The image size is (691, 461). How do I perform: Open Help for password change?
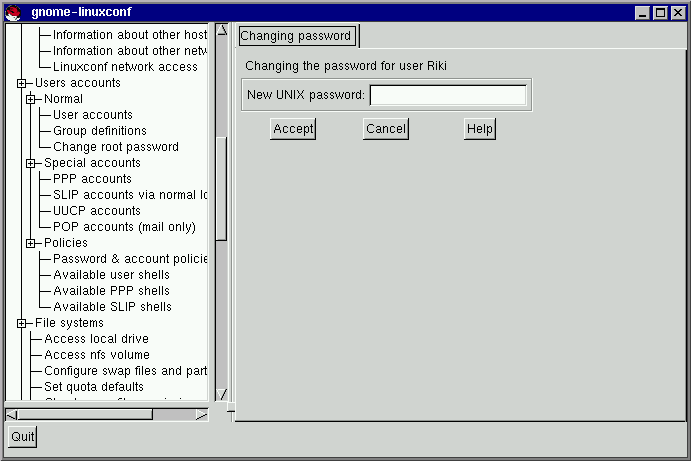coord(480,129)
